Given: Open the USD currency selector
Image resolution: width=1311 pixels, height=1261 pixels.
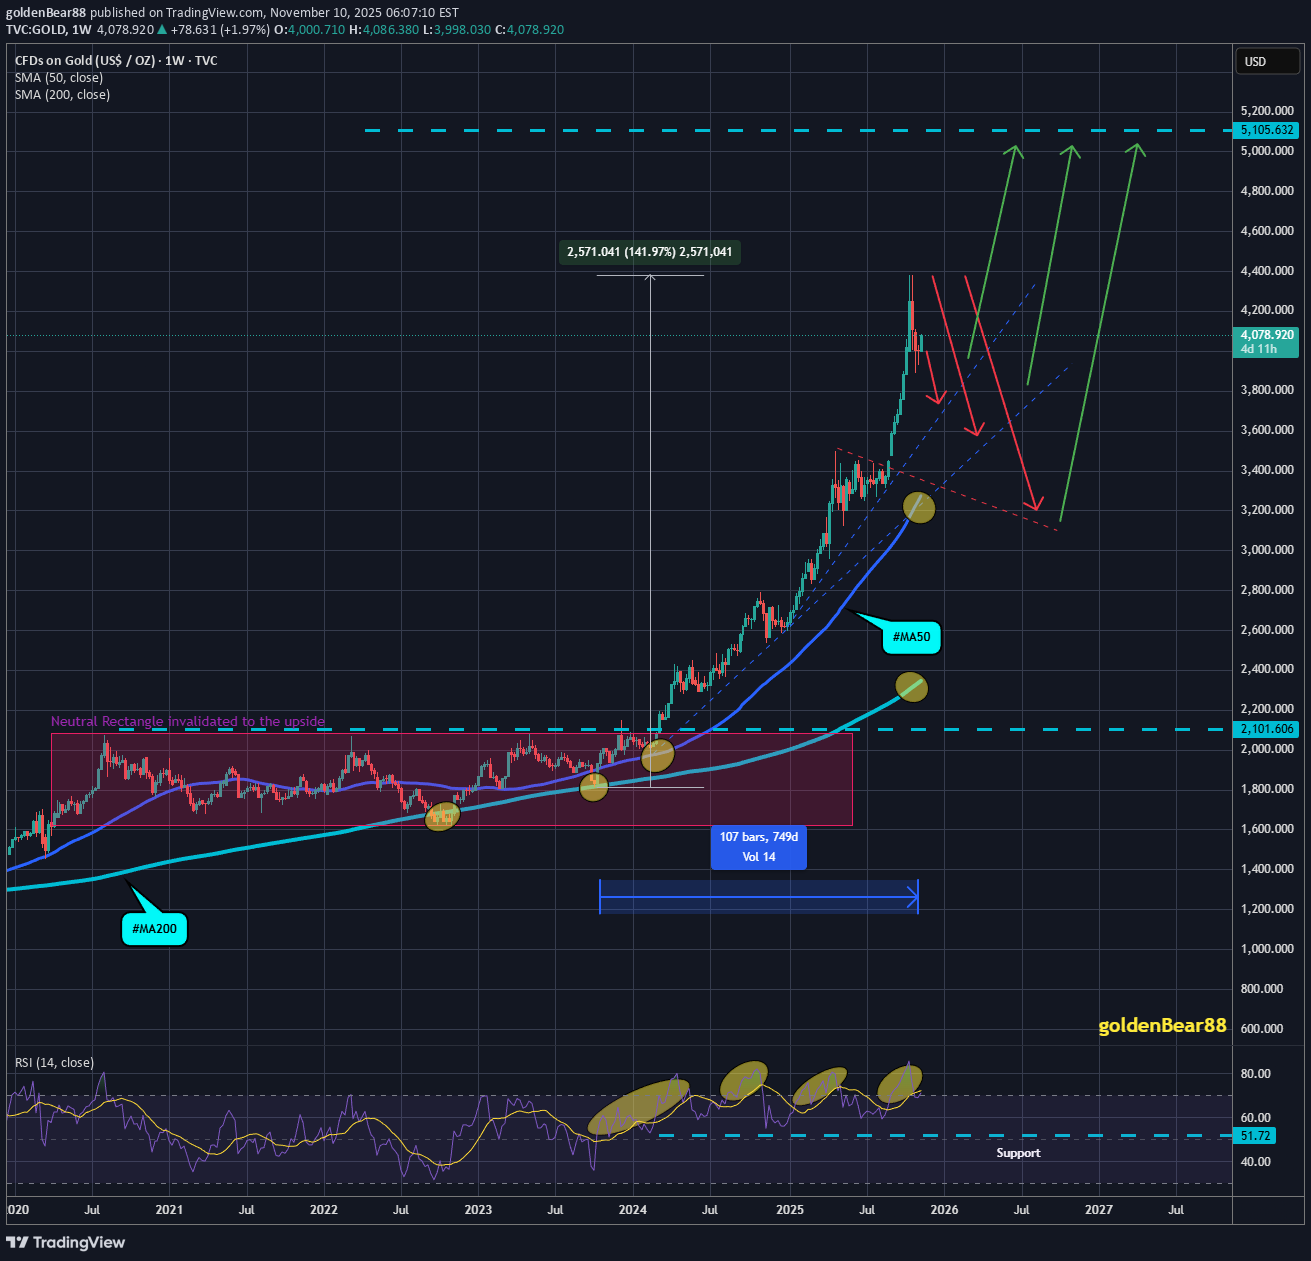Looking at the screenshot, I should click(x=1267, y=62).
